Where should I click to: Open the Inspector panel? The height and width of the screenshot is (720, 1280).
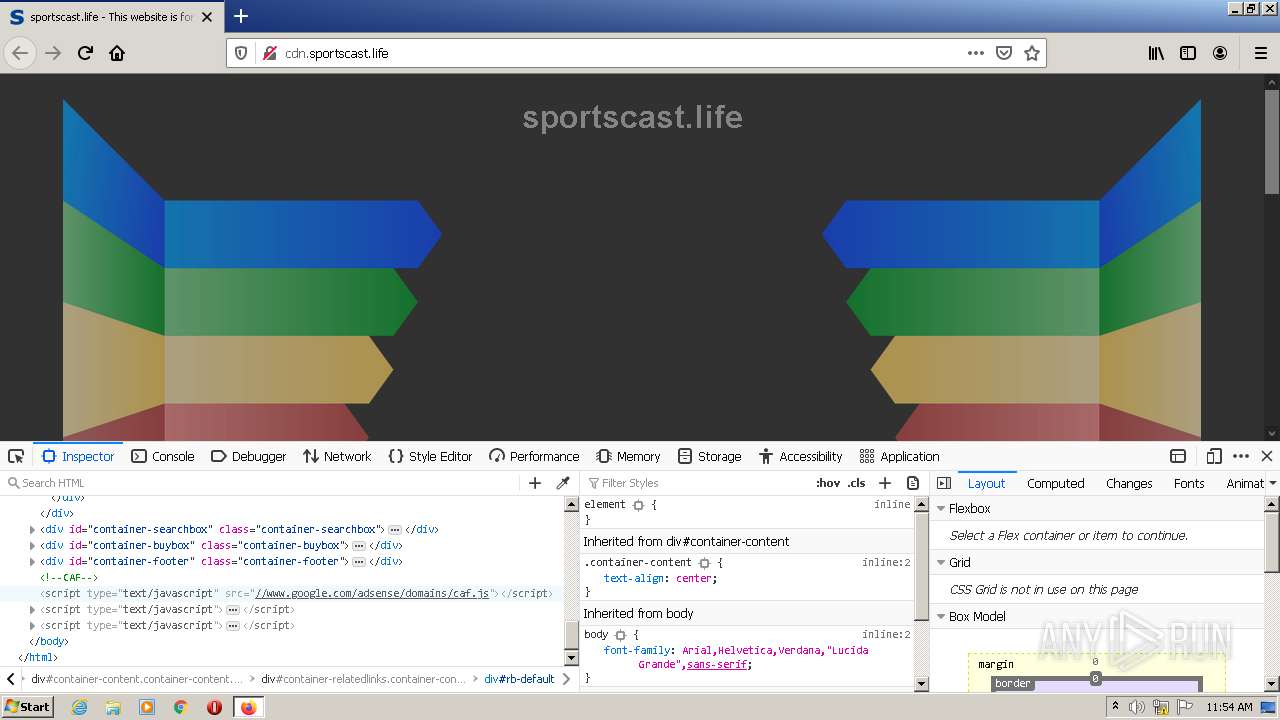point(78,456)
